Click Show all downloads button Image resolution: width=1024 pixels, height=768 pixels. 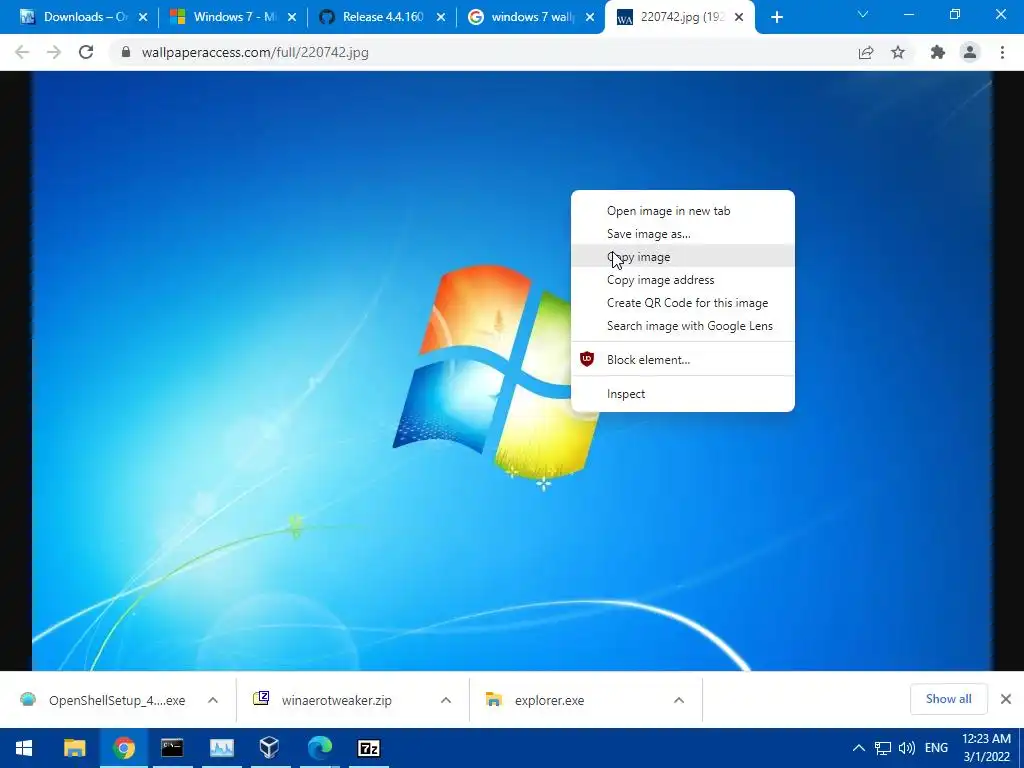(948, 699)
